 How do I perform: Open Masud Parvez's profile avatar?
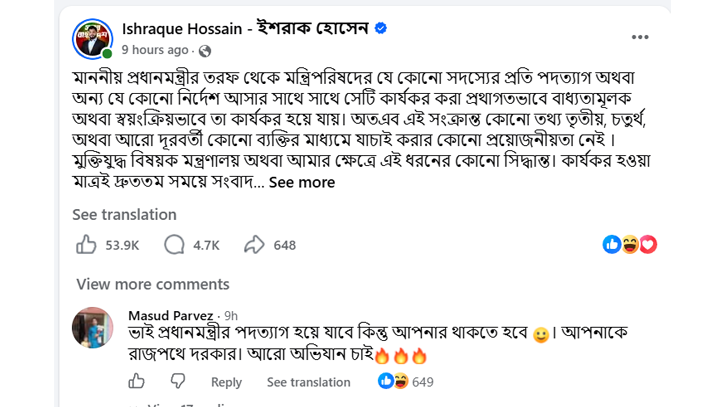92,327
